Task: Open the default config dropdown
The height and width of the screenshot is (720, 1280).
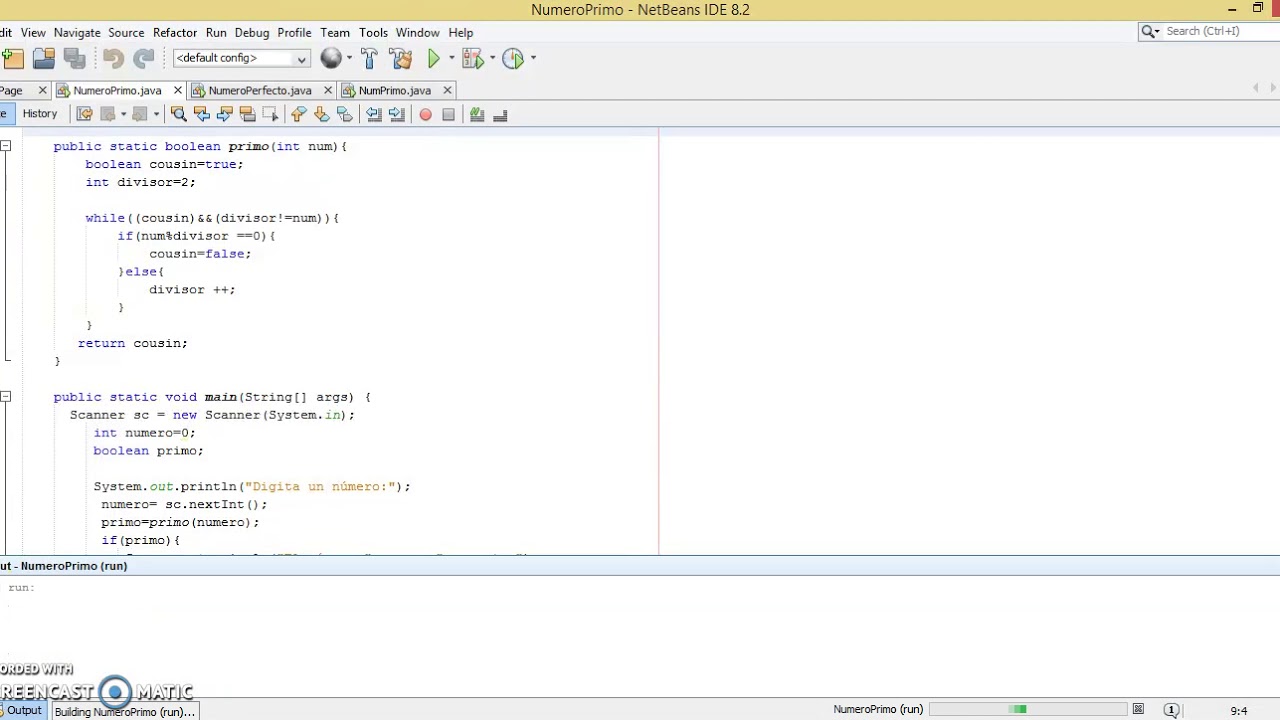Action: click(241, 58)
